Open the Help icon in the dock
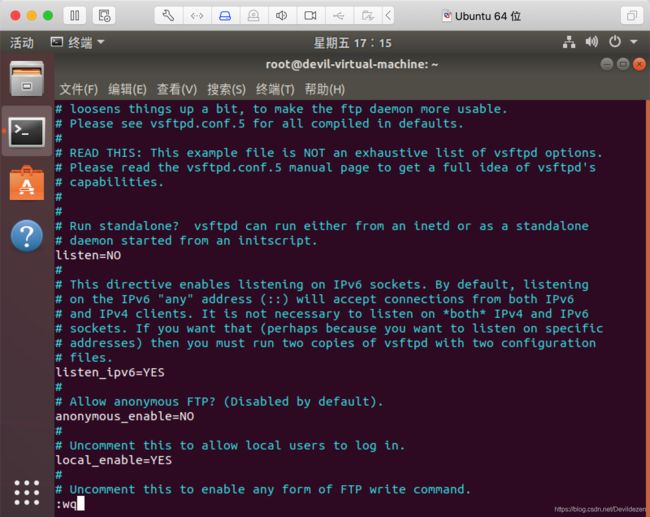This screenshot has width=650, height=517. [27, 236]
